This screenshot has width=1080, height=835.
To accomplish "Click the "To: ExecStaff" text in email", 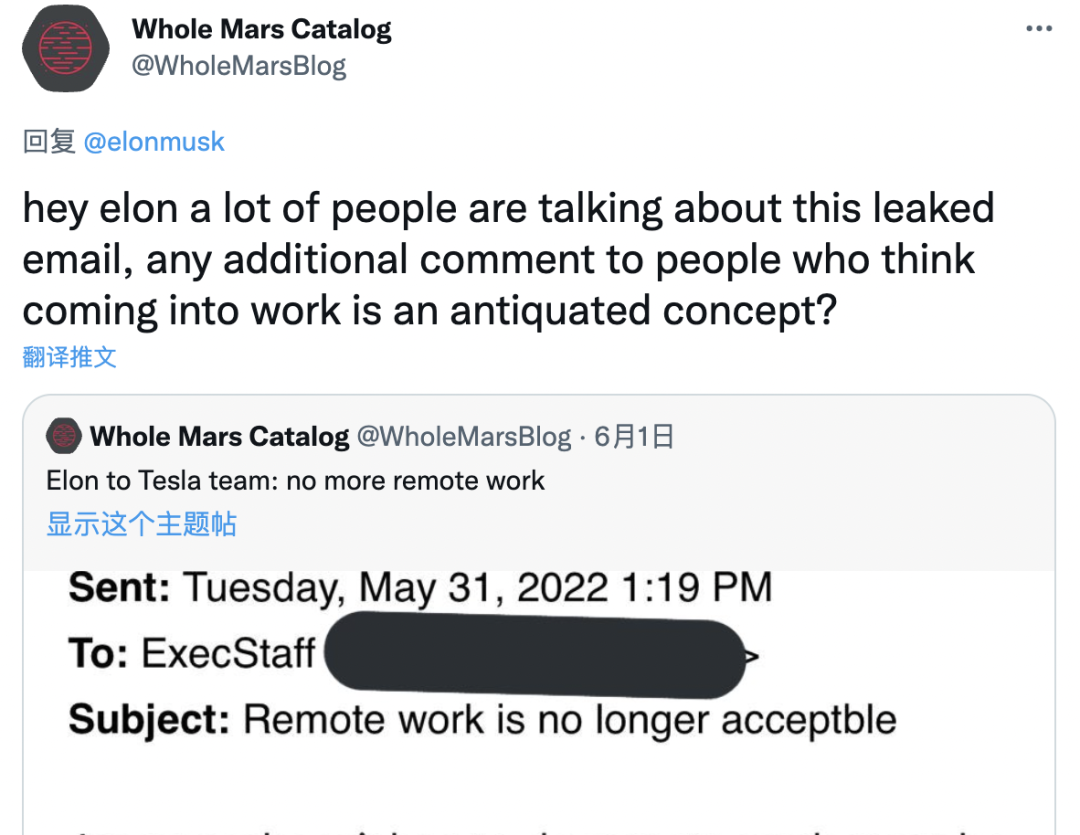I will pos(192,654).
